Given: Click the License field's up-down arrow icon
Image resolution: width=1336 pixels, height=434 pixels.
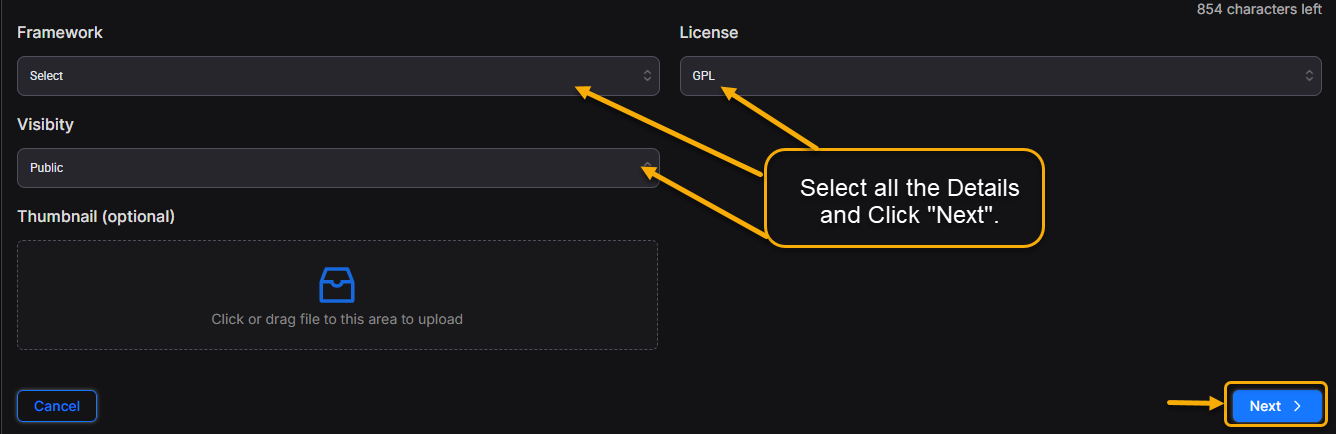Looking at the screenshot, I should [1309, 76].
